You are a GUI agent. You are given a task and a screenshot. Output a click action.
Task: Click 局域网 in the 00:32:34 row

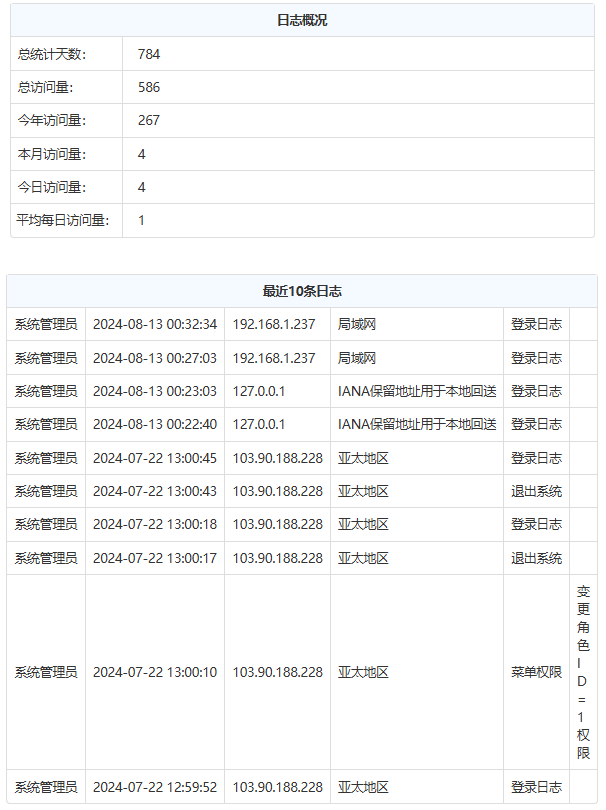pyautogui.click(x=357, y=324)
